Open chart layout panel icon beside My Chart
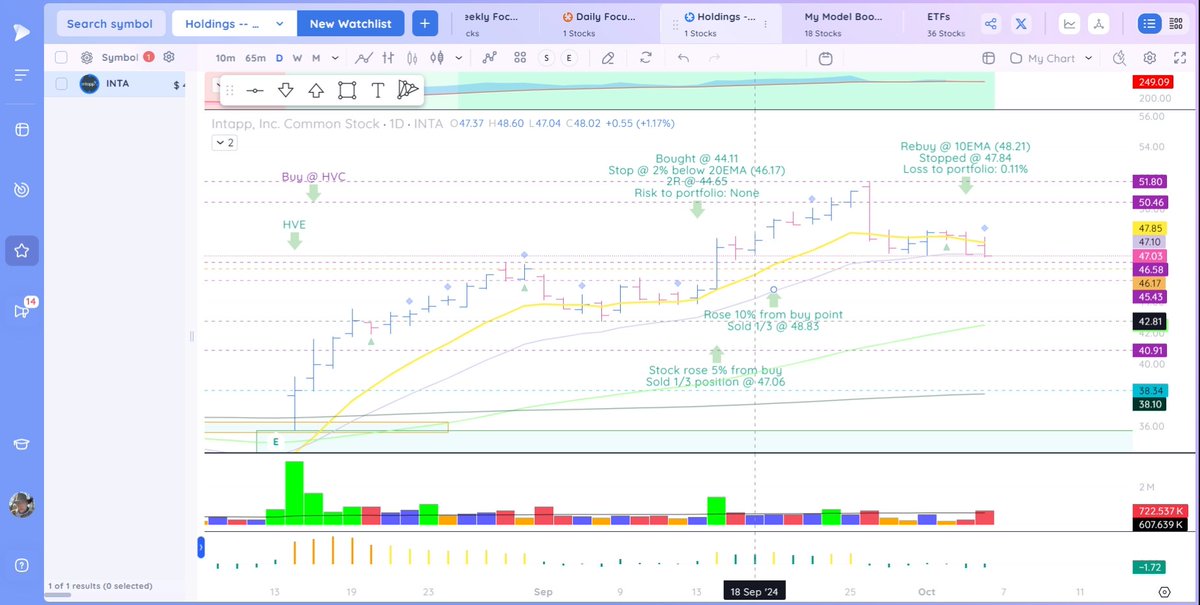This screenshot has width=1200, height=605. click(x=988, y=58)
